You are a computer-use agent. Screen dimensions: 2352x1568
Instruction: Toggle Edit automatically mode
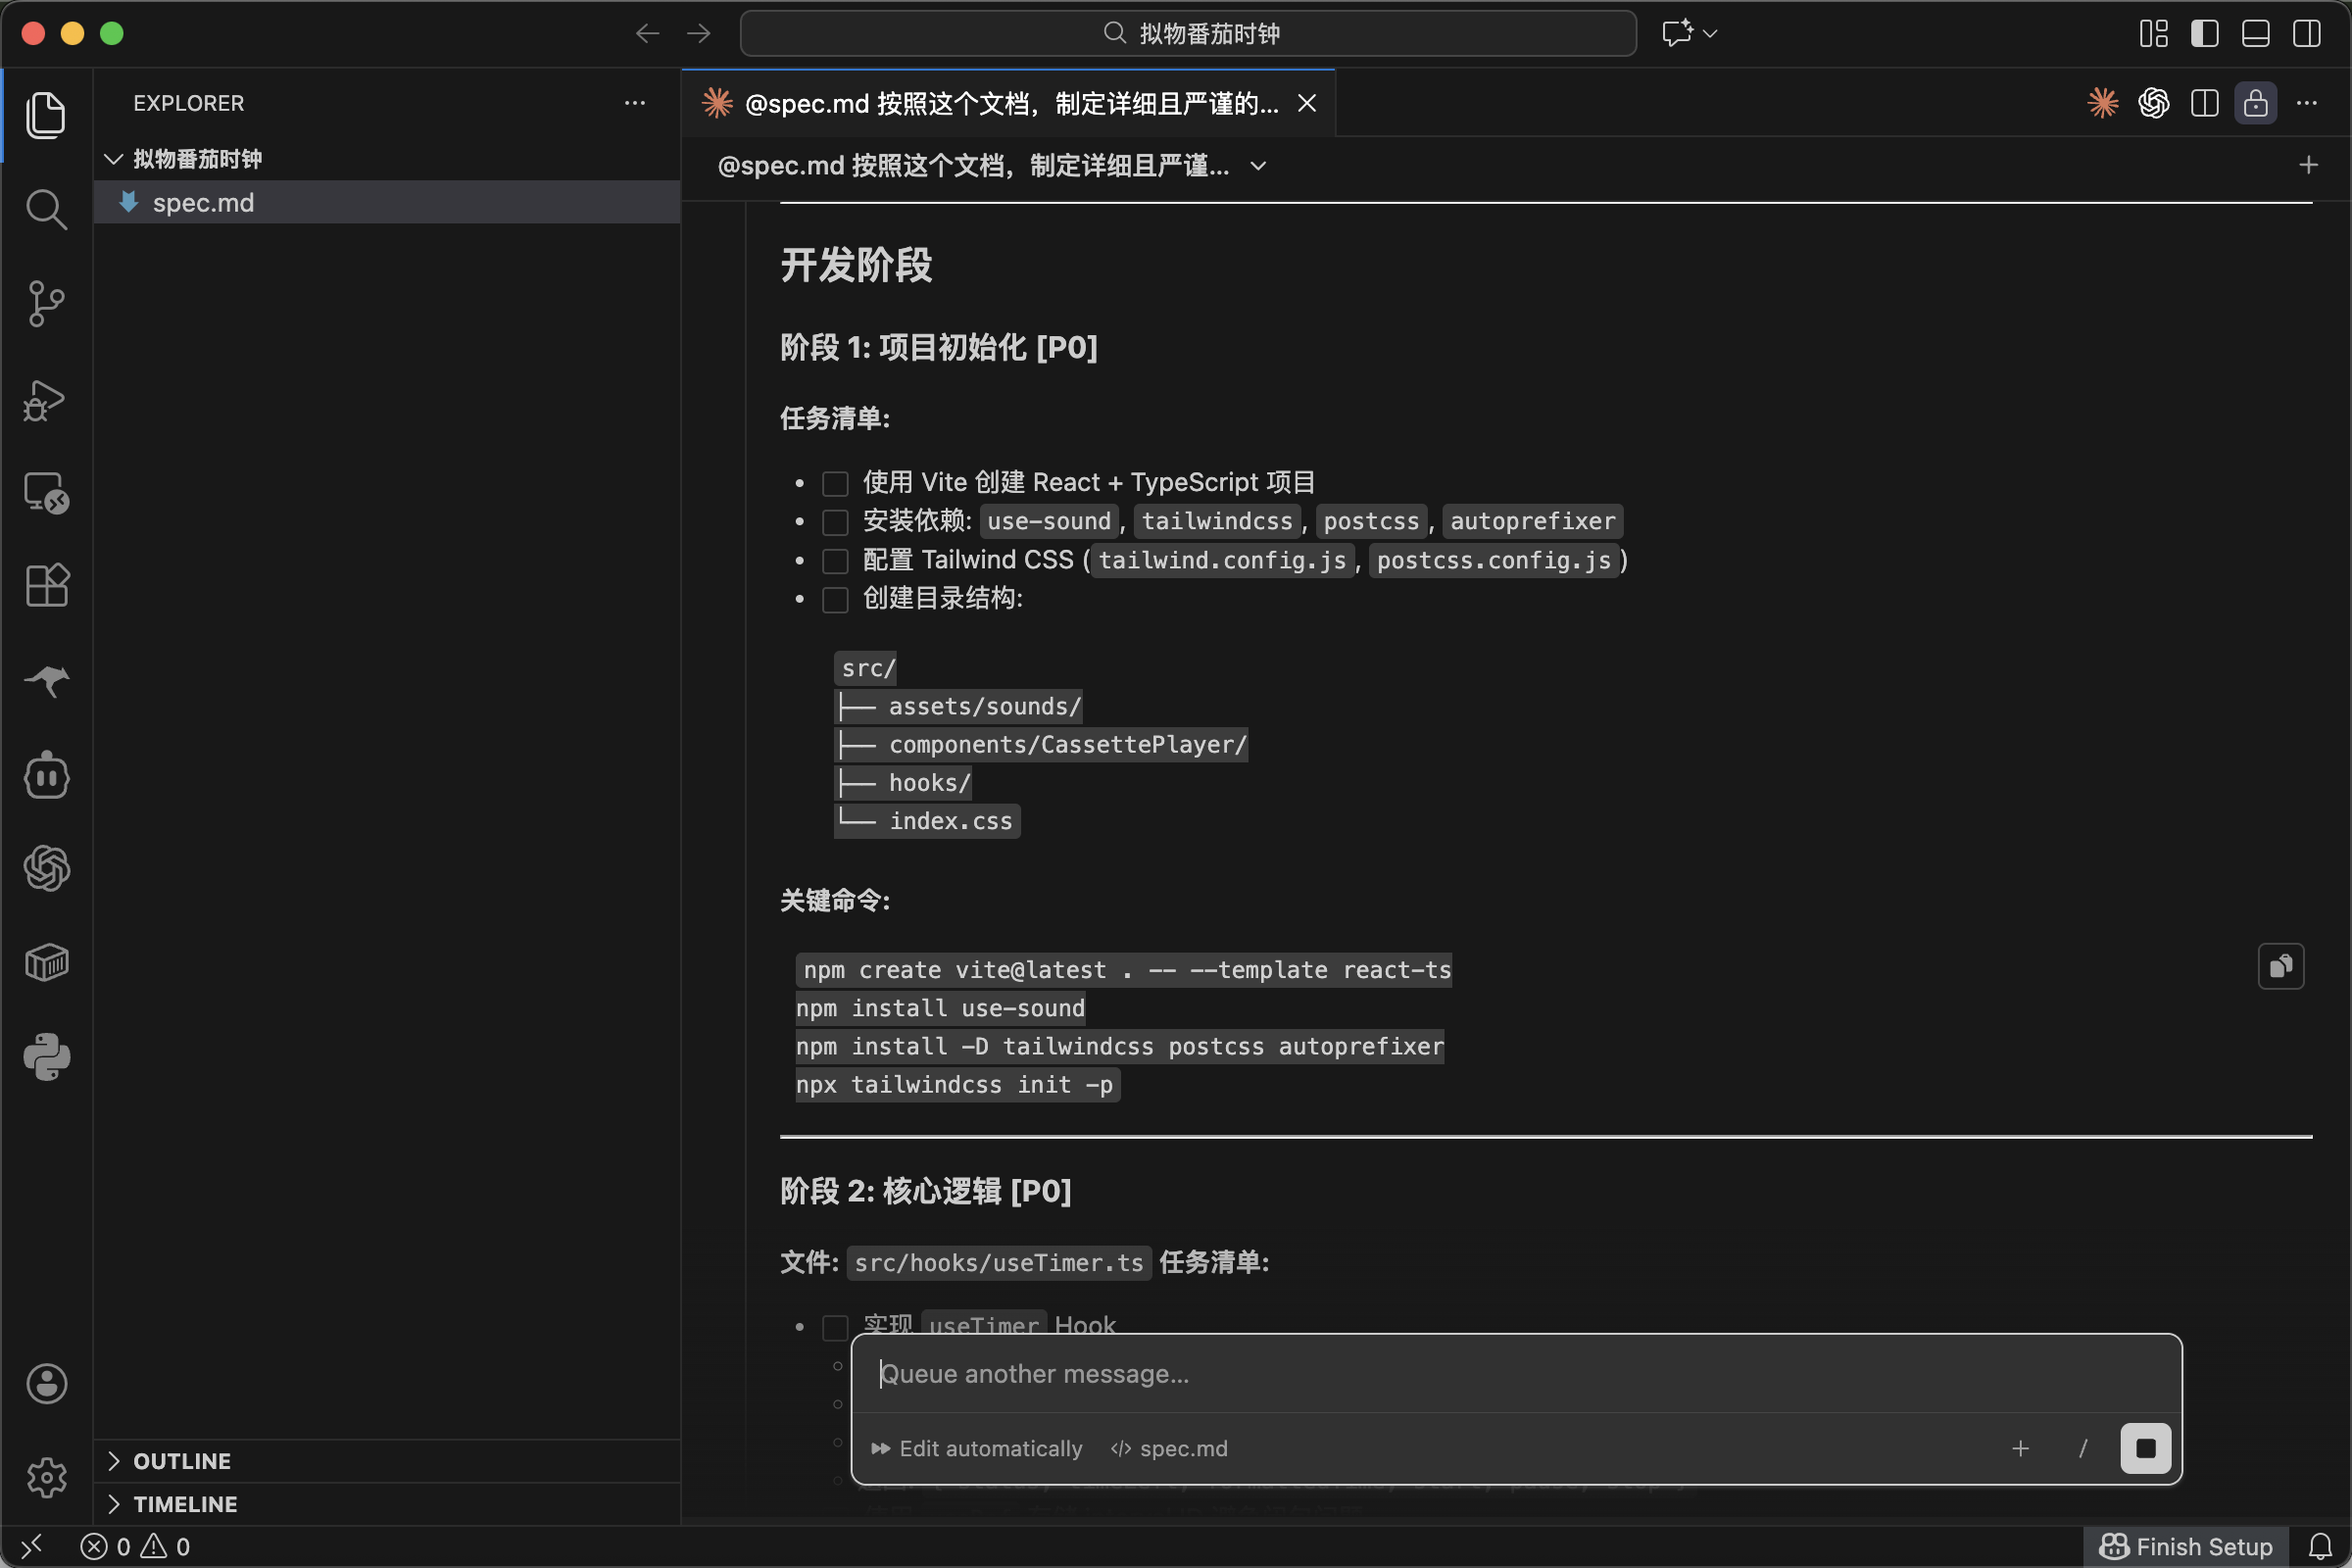click(977, 1449)
